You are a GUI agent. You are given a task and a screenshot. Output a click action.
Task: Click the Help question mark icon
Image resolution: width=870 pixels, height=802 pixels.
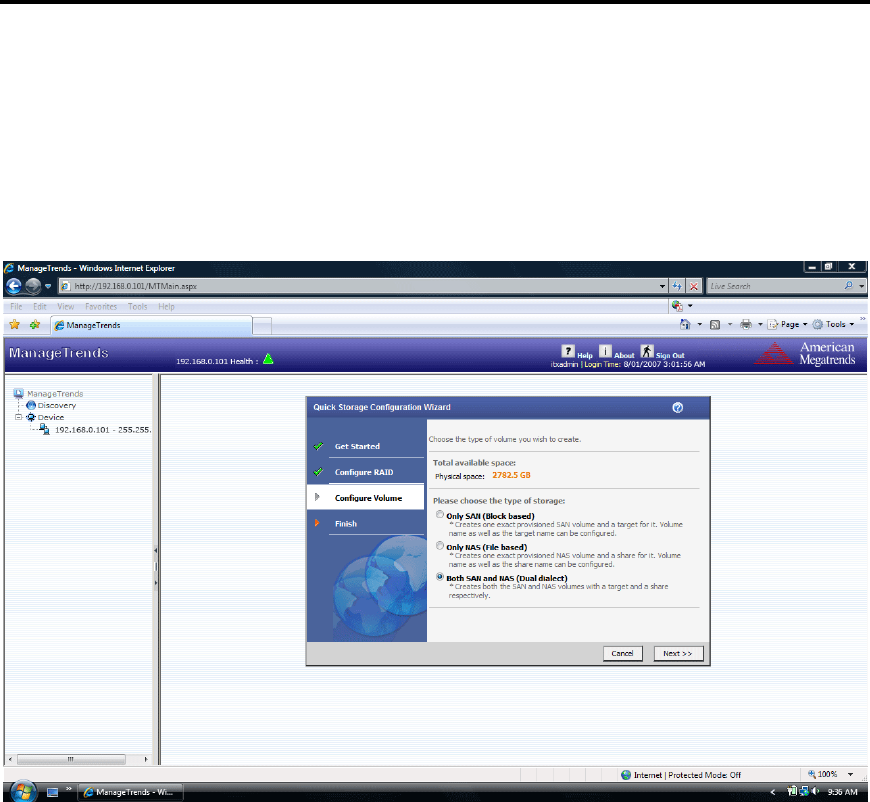pos(568,351)
